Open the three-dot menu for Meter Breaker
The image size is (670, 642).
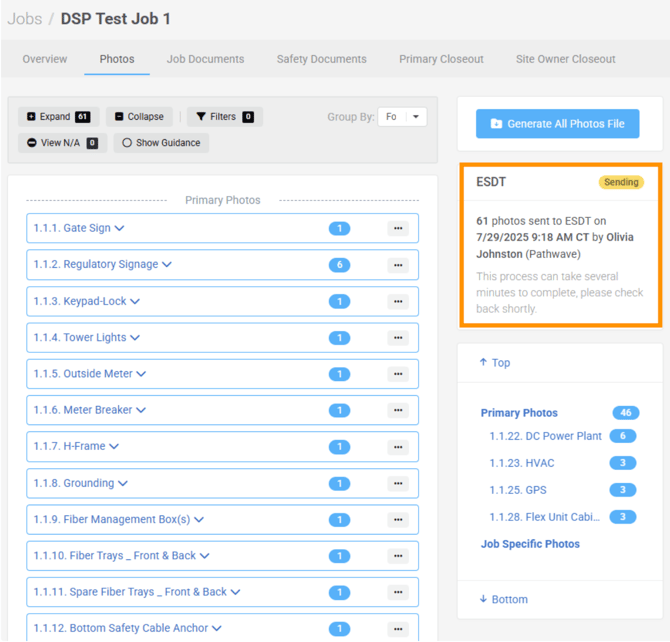(398, 411)
